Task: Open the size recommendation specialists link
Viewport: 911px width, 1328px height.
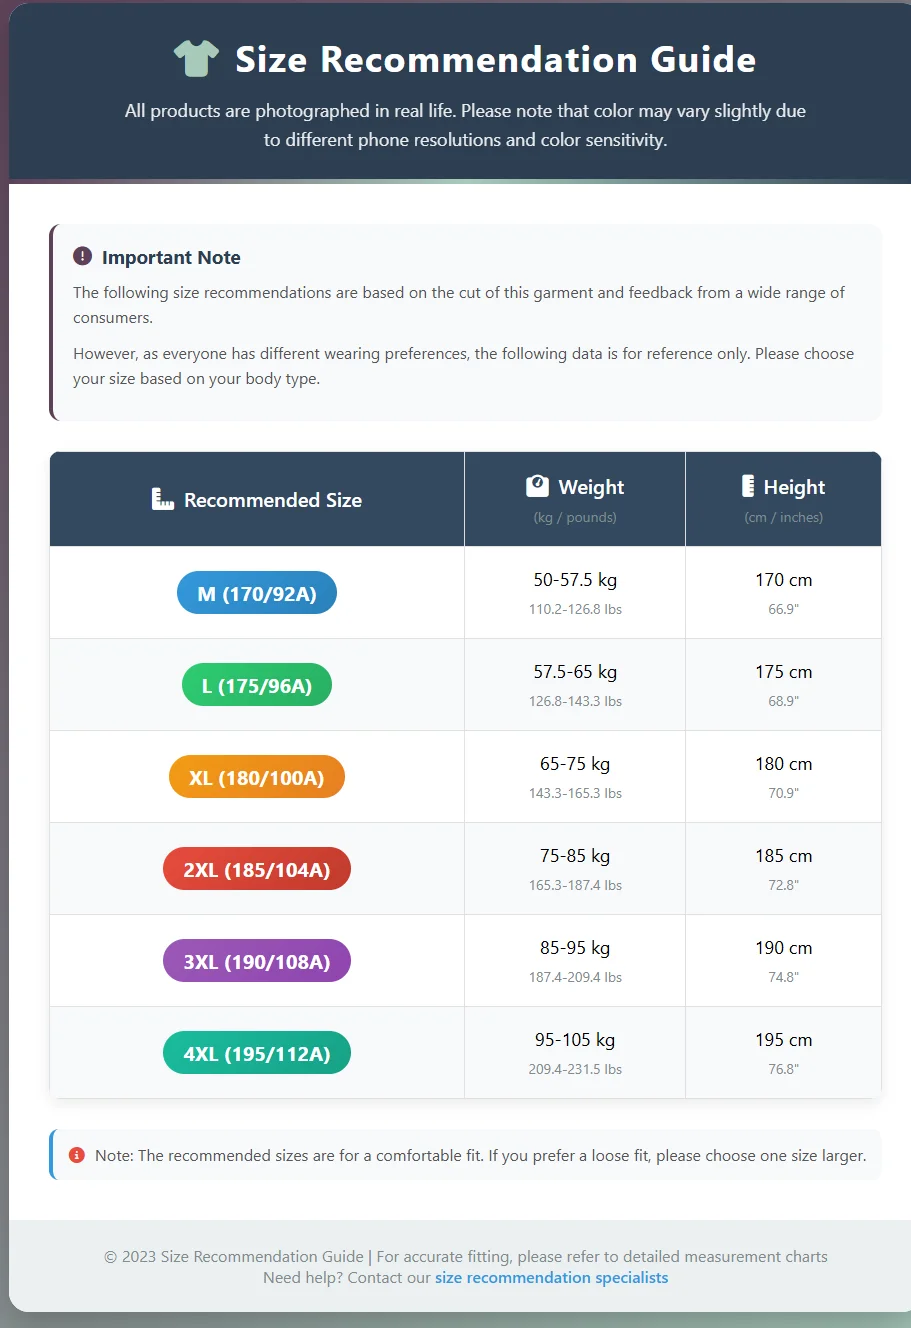Action: [551, 1277]
